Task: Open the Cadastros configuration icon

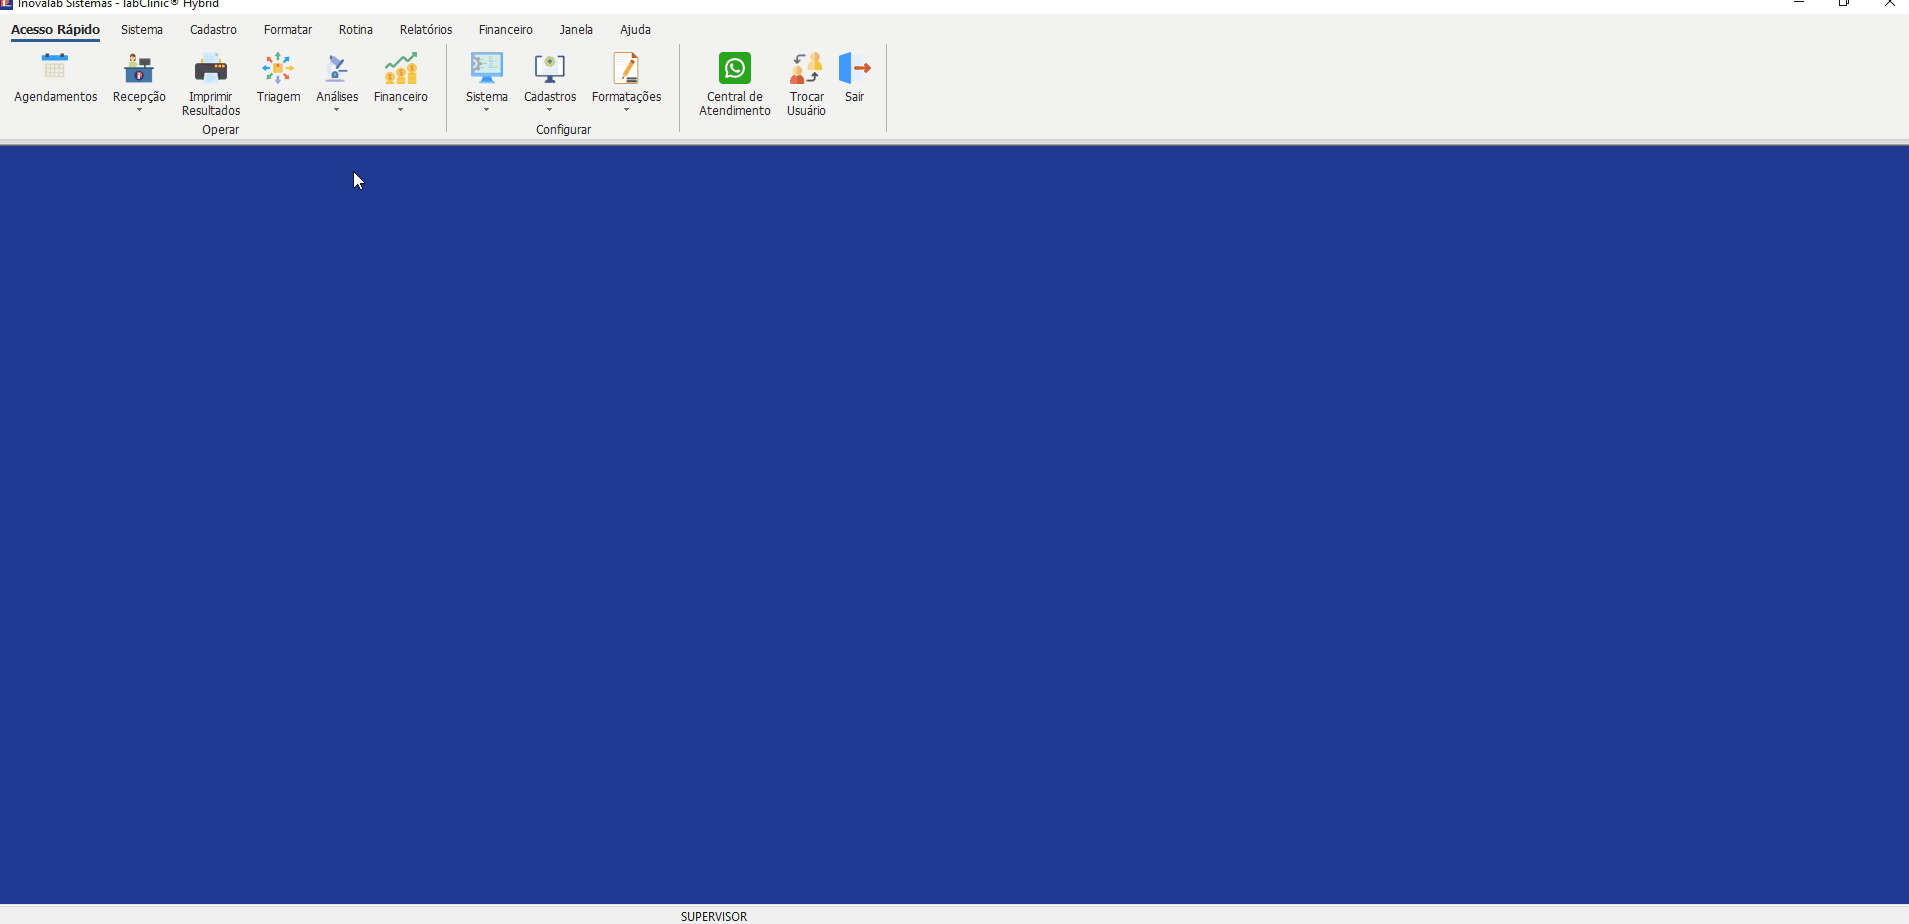Action: [550, 68]
